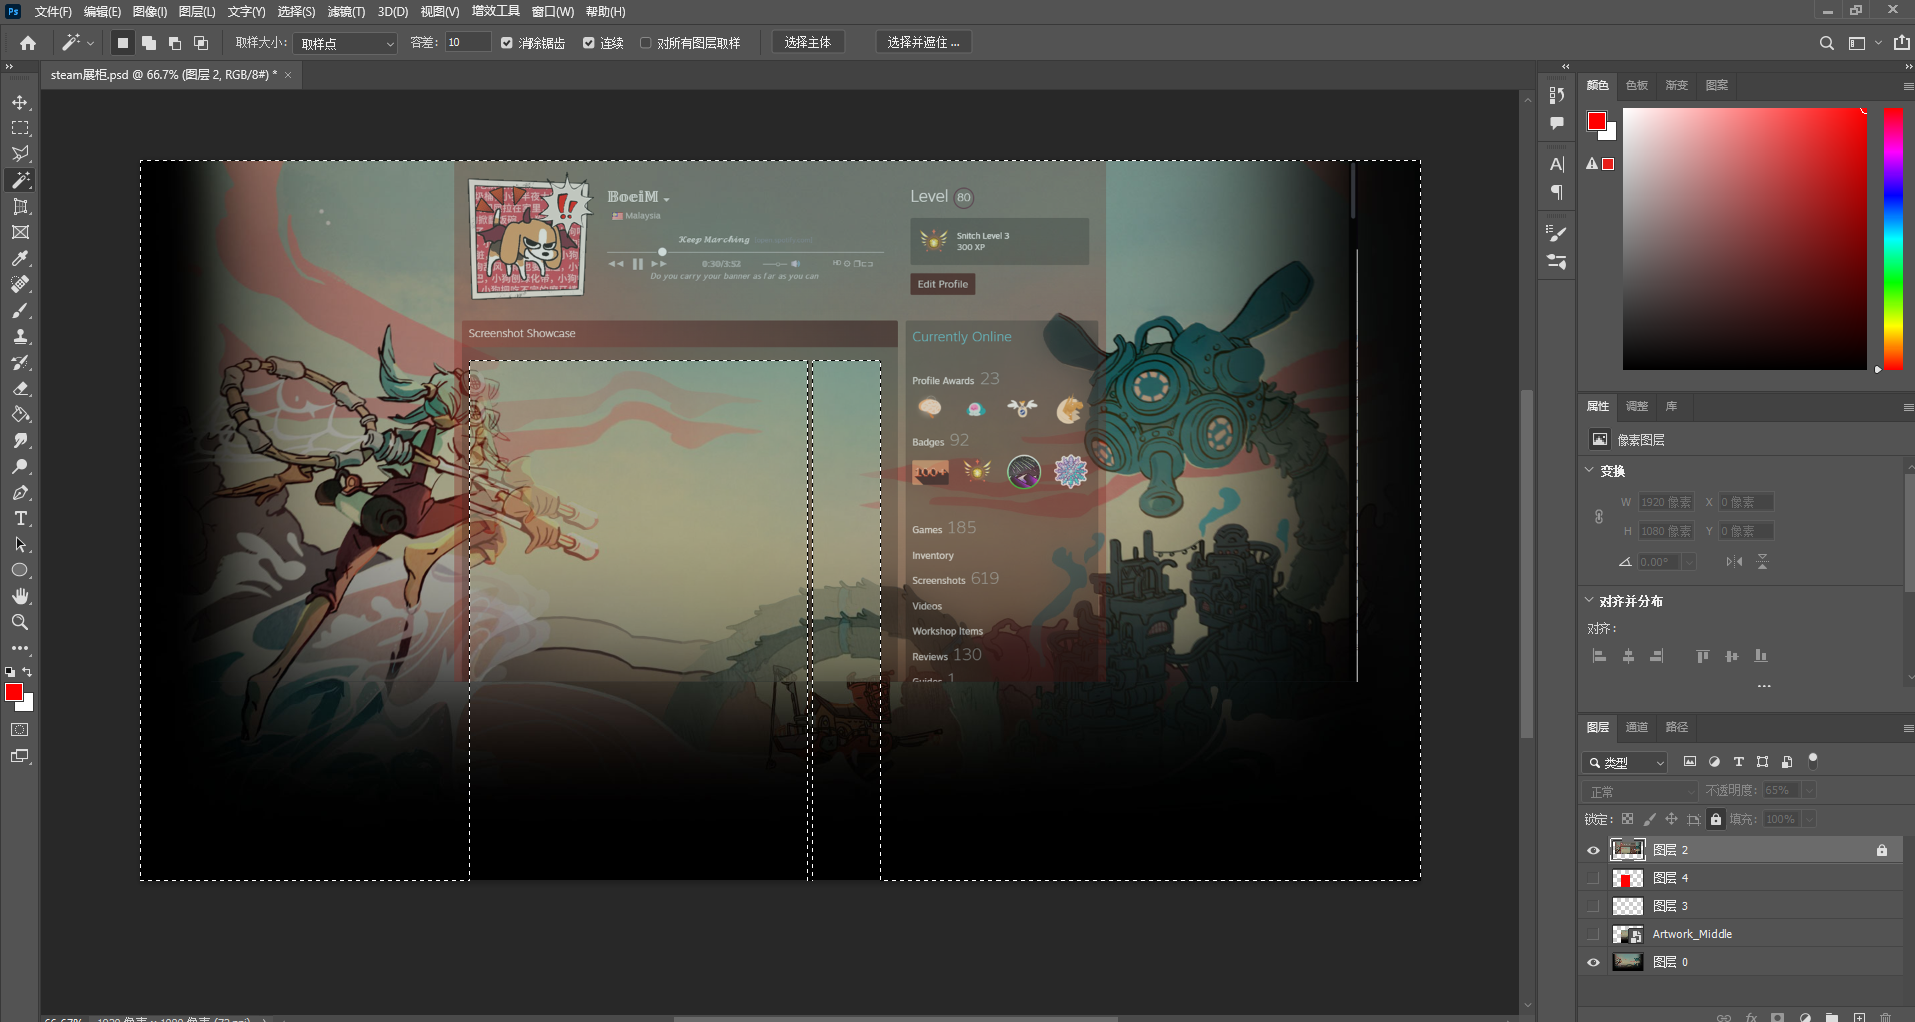Screen dimensions: 1915x1022
Task: Pick the Eyedropper tool
Action: [20, 259]
